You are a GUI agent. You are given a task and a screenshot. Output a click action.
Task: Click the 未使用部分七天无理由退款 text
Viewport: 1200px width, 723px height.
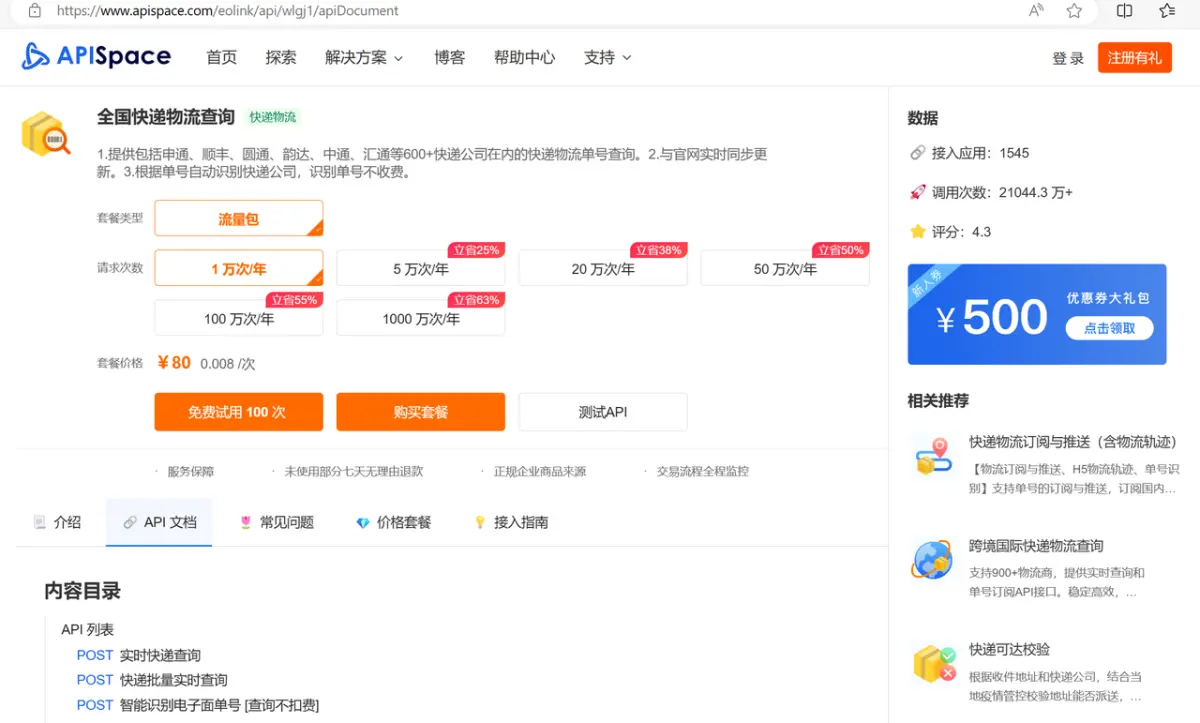tap(354, 471)
